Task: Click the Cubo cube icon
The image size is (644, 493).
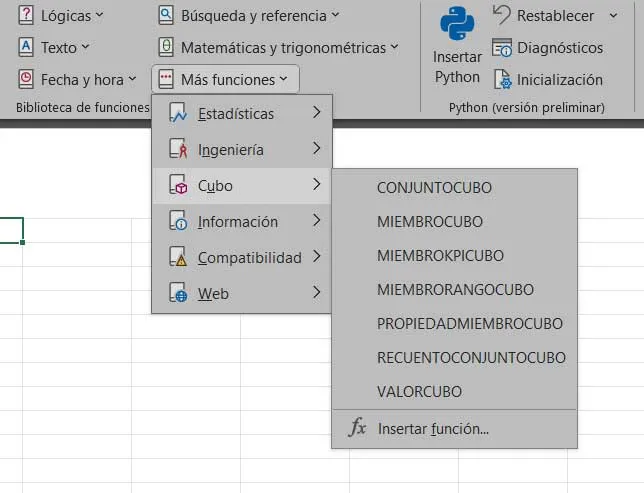Action: [178, 185]
